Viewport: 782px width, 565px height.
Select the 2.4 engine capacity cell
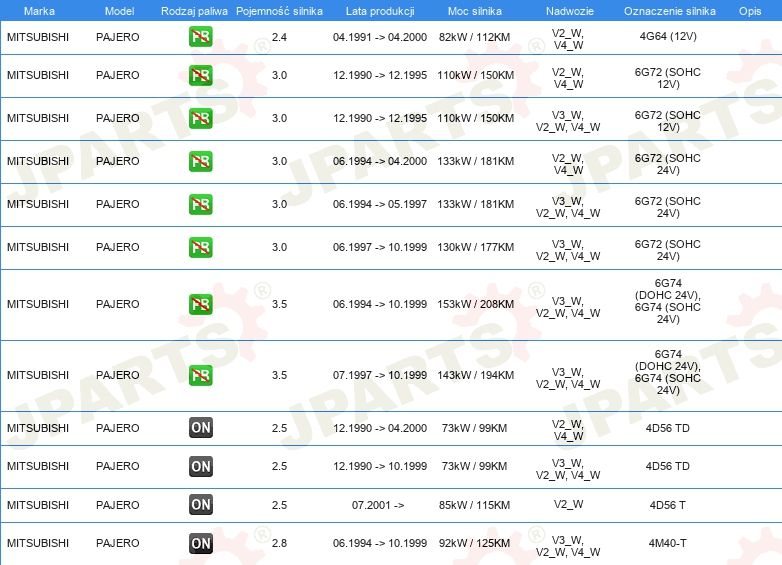(279, 37)
